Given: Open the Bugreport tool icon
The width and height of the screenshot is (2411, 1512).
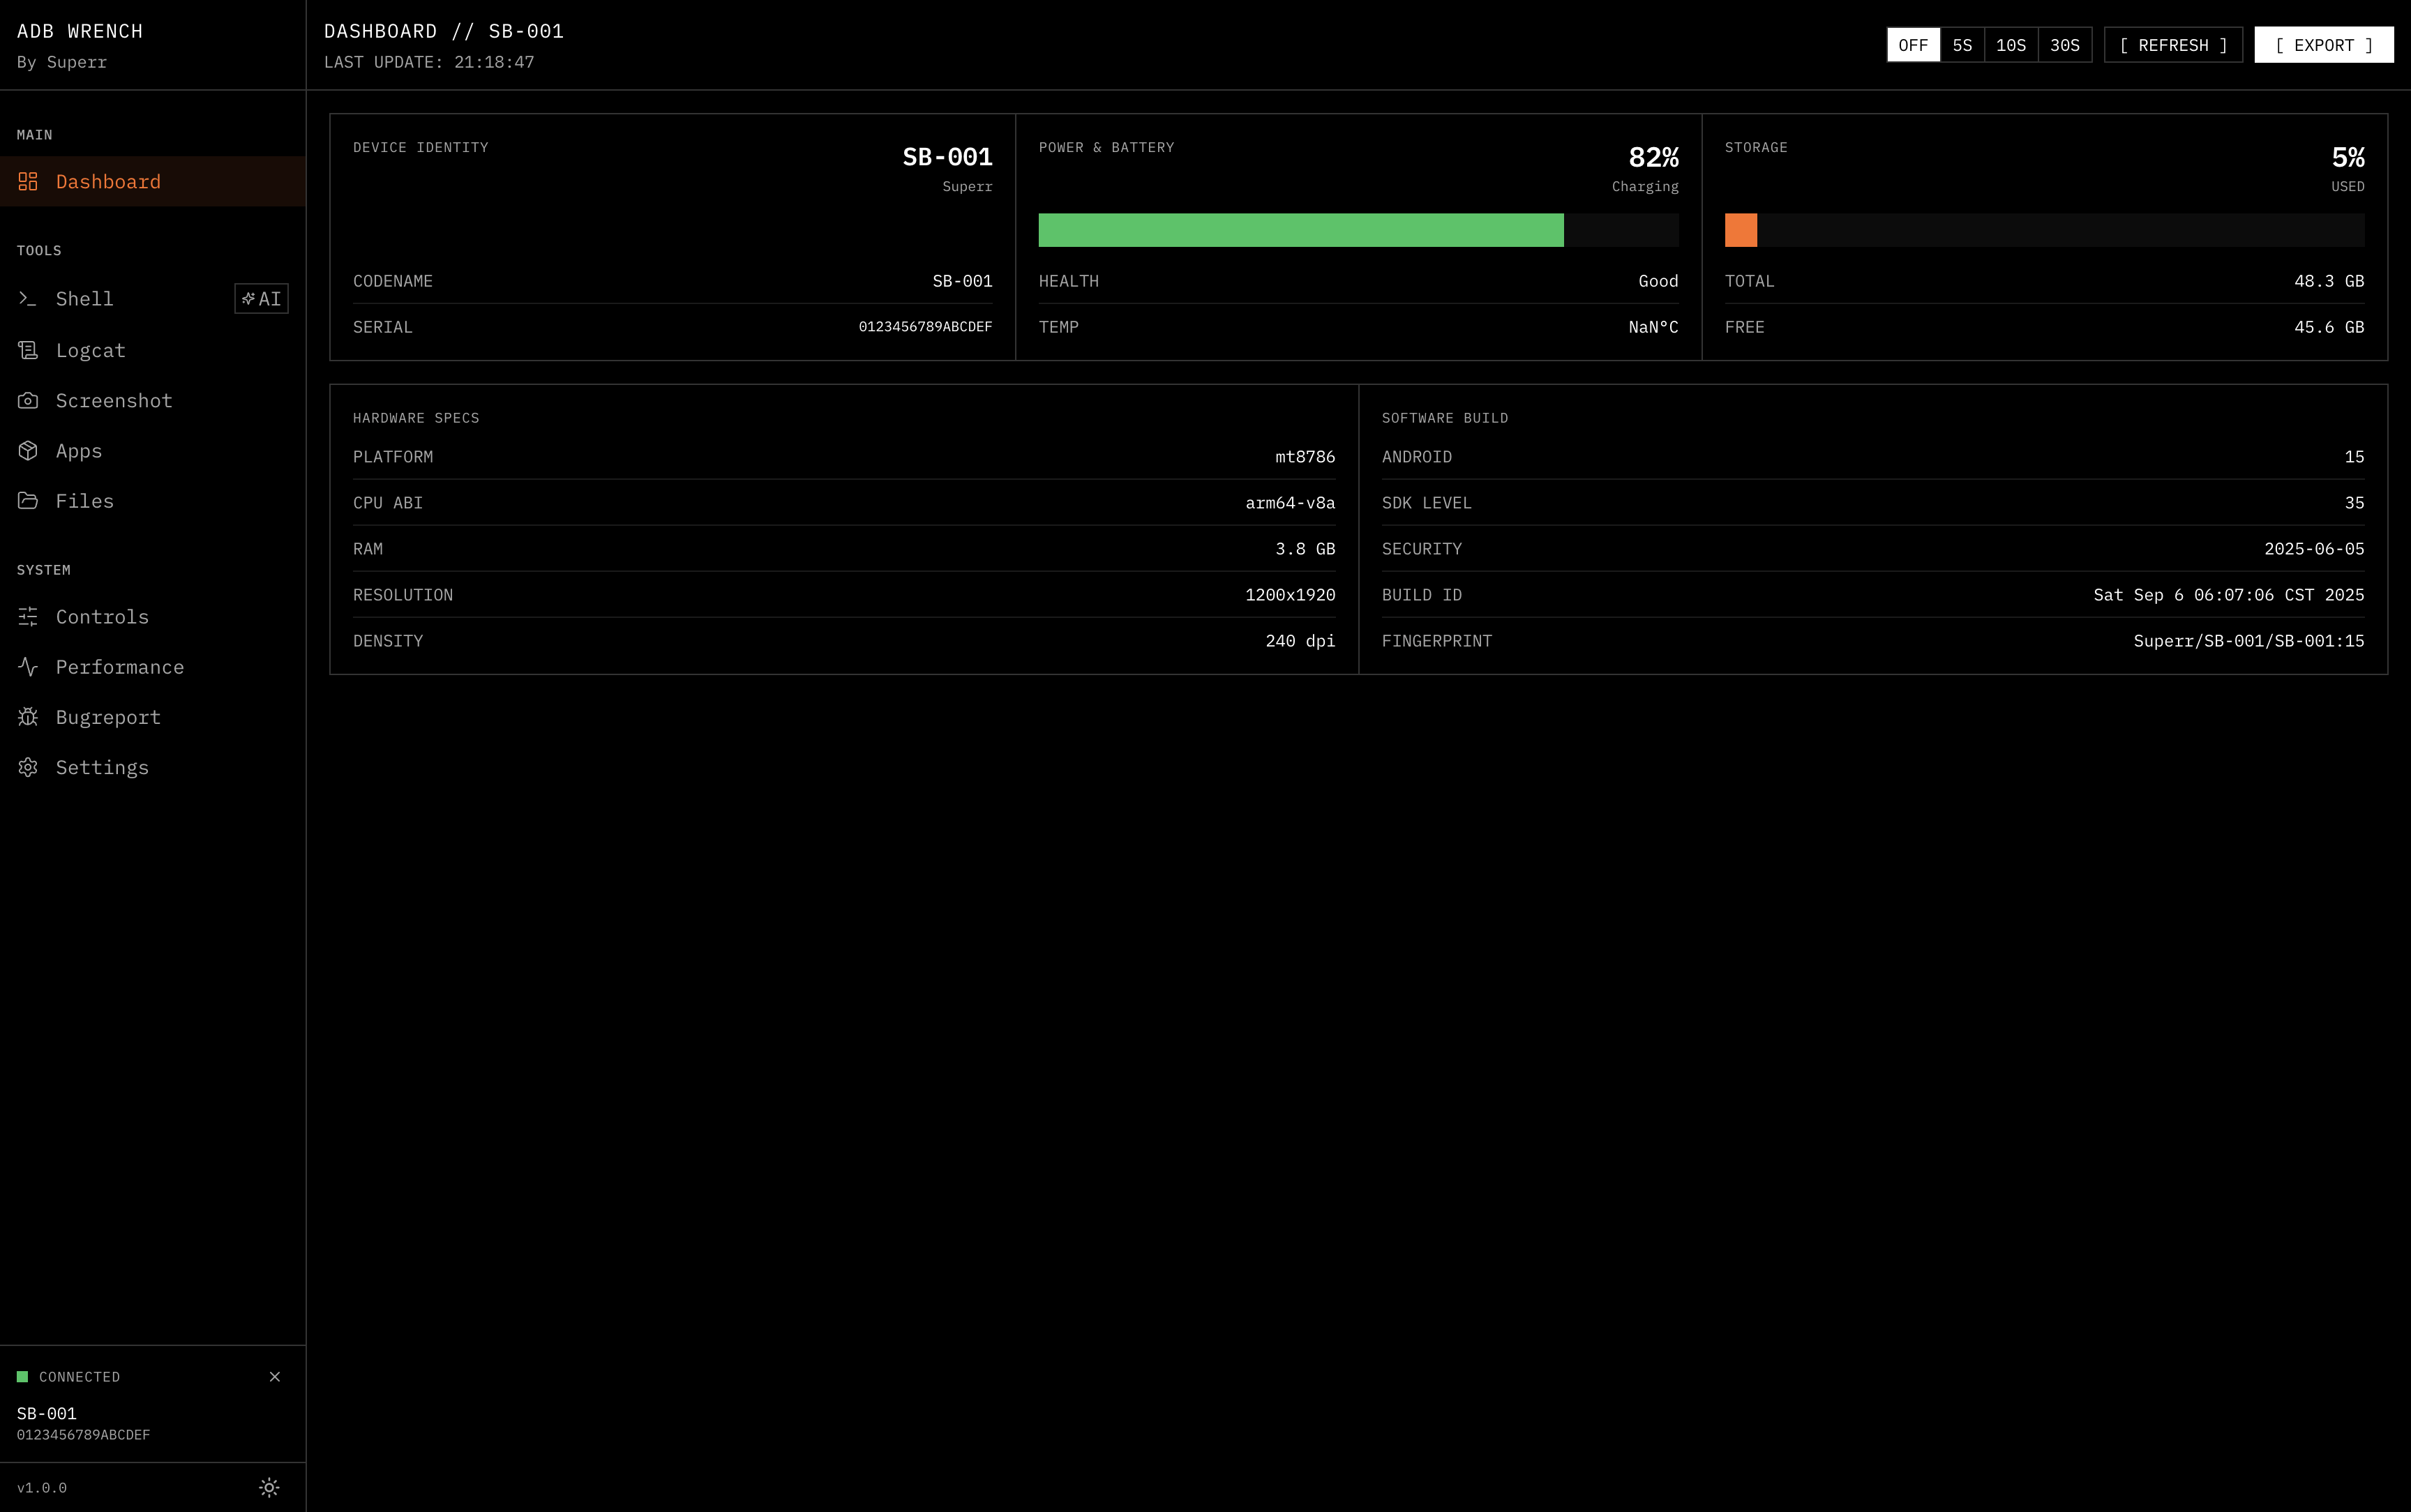Looking at the screenshot, I should click(28, 717).
